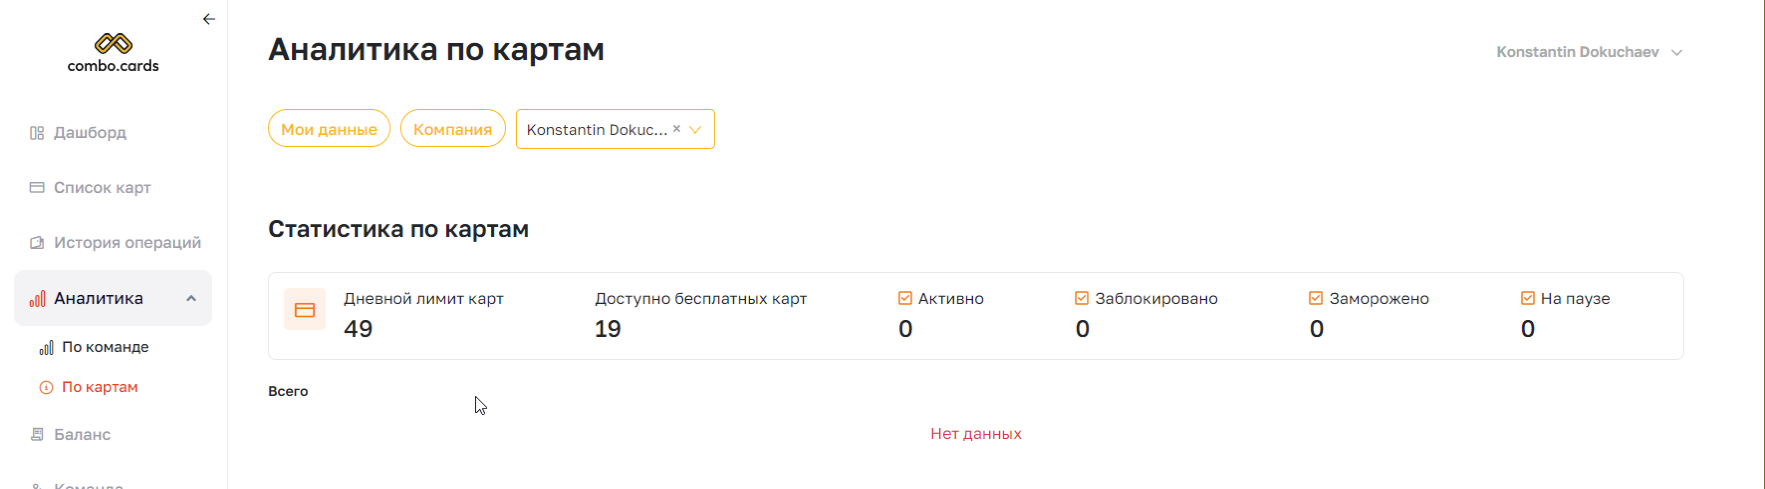The height and width of the screenshot is (489, 1765).
Task: Toggle the Заблокировано checkbox
Action: [1082, 298]
